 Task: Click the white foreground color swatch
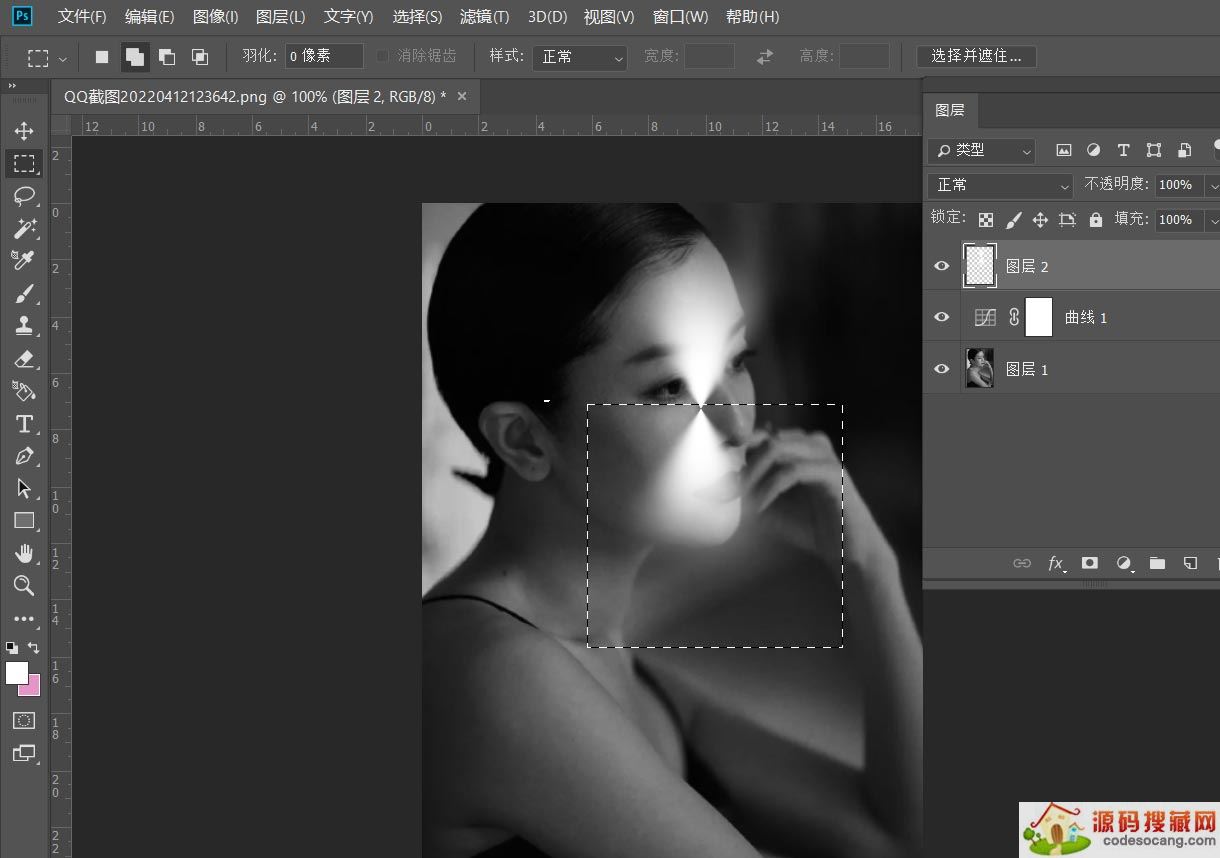16,673
